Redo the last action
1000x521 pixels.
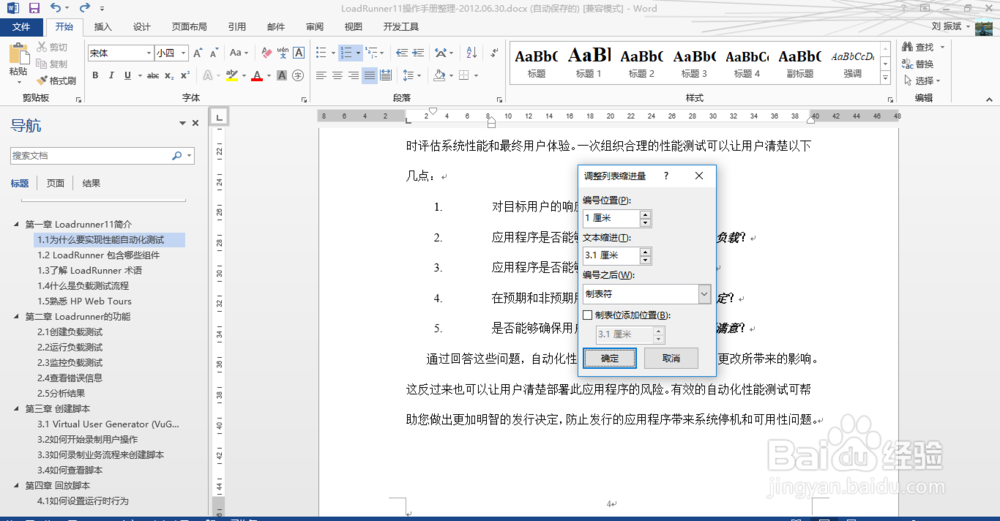(84, 8)
